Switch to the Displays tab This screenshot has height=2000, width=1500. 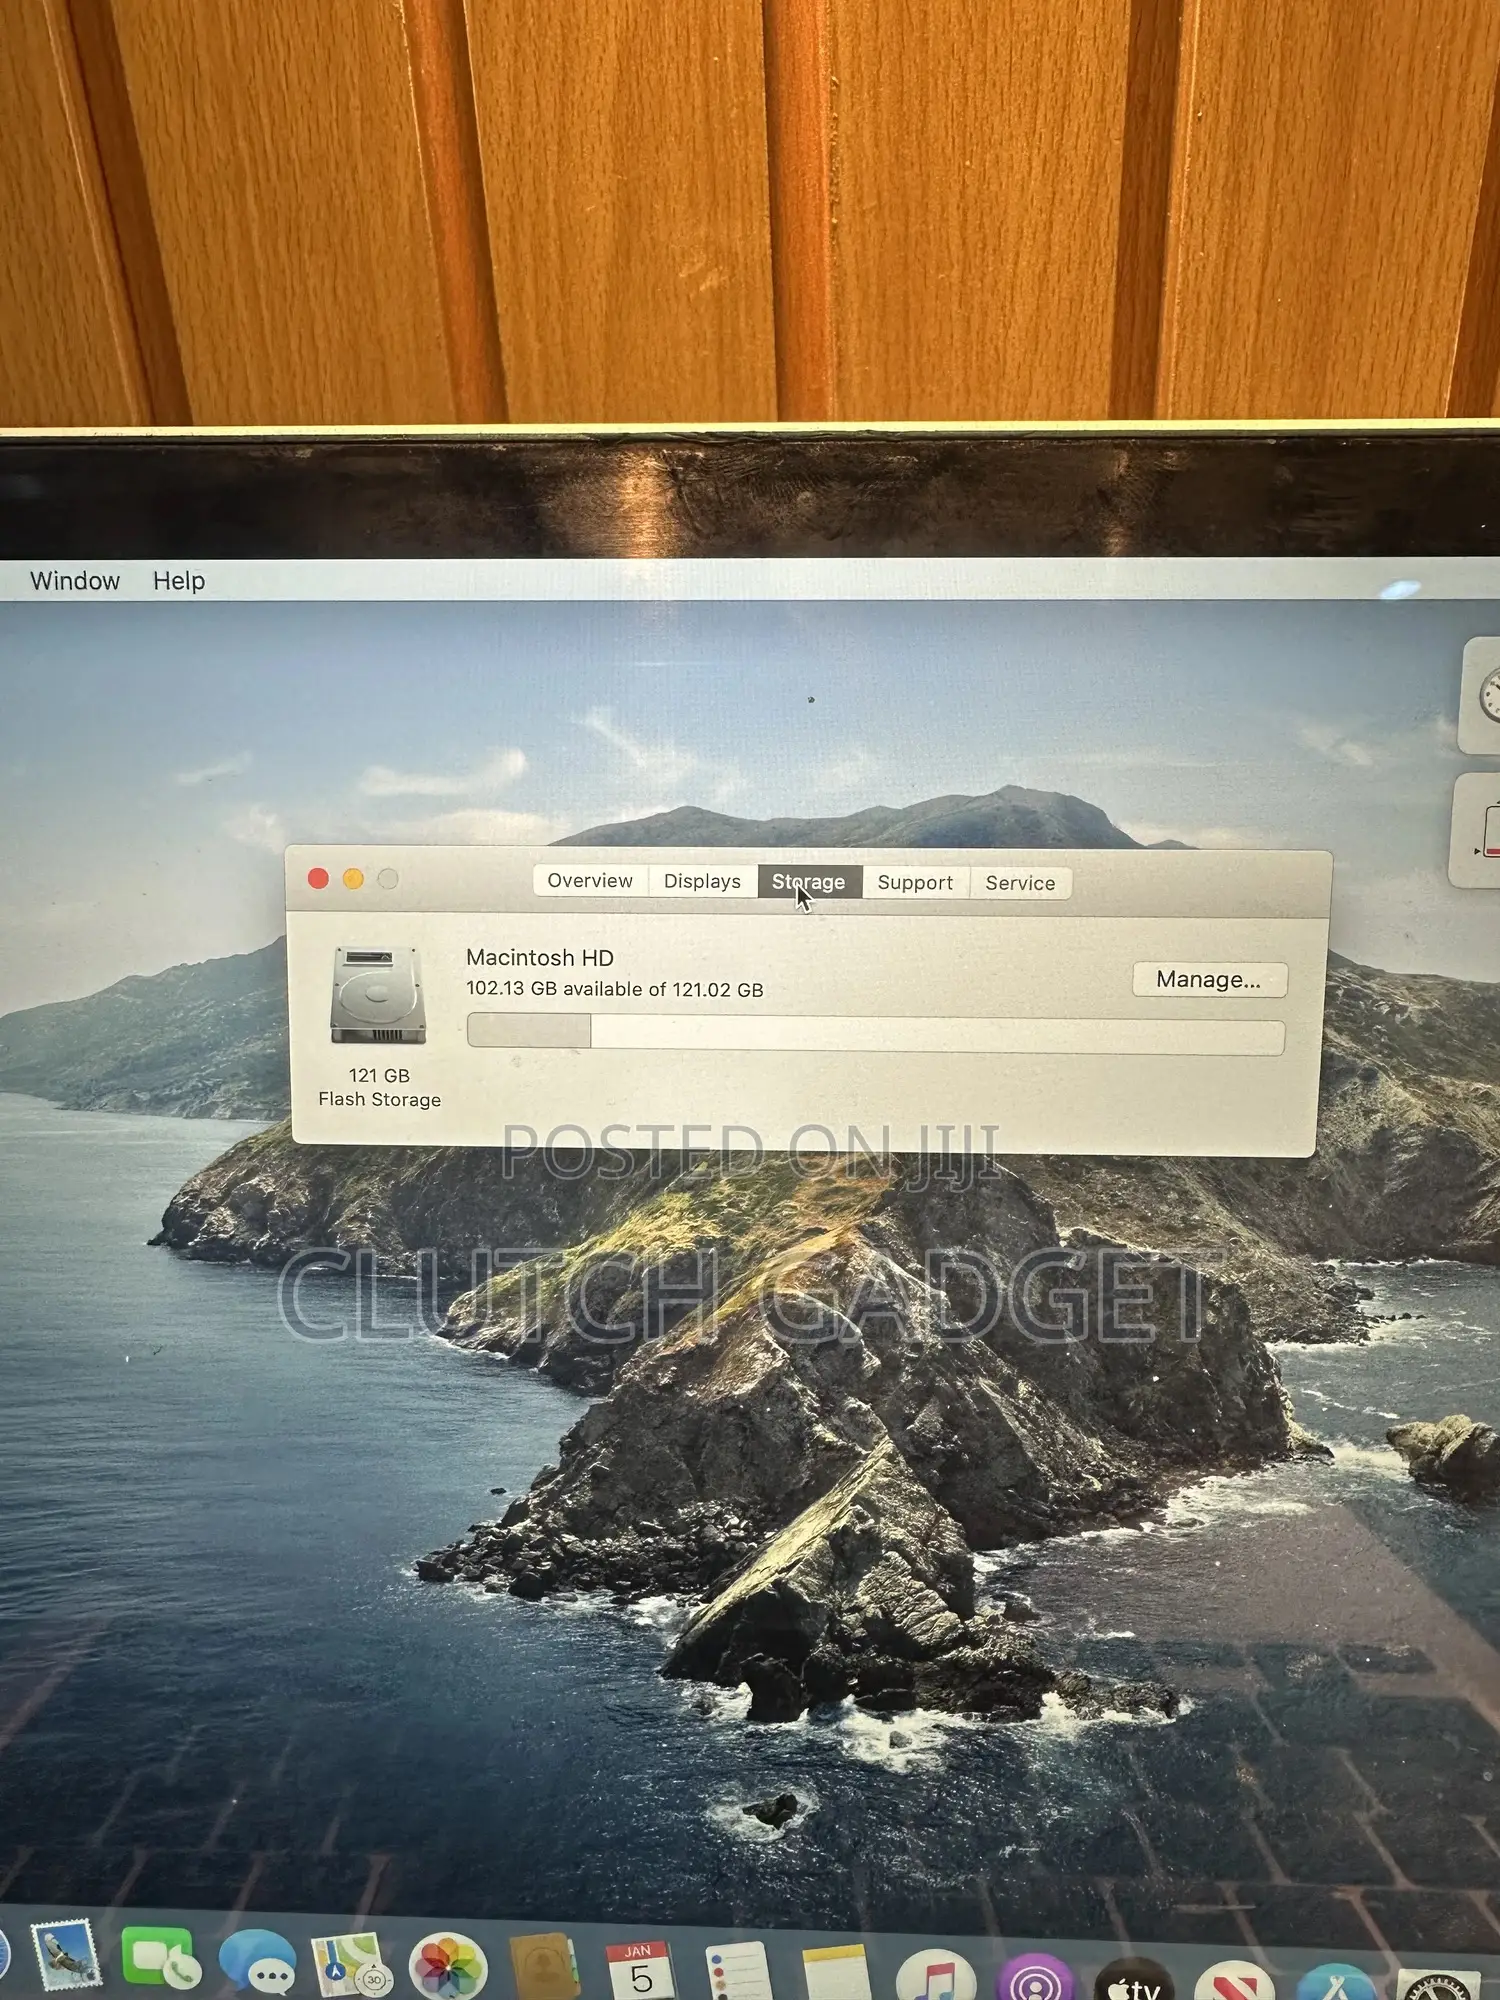pyautogui.click(x=702, y=881)
